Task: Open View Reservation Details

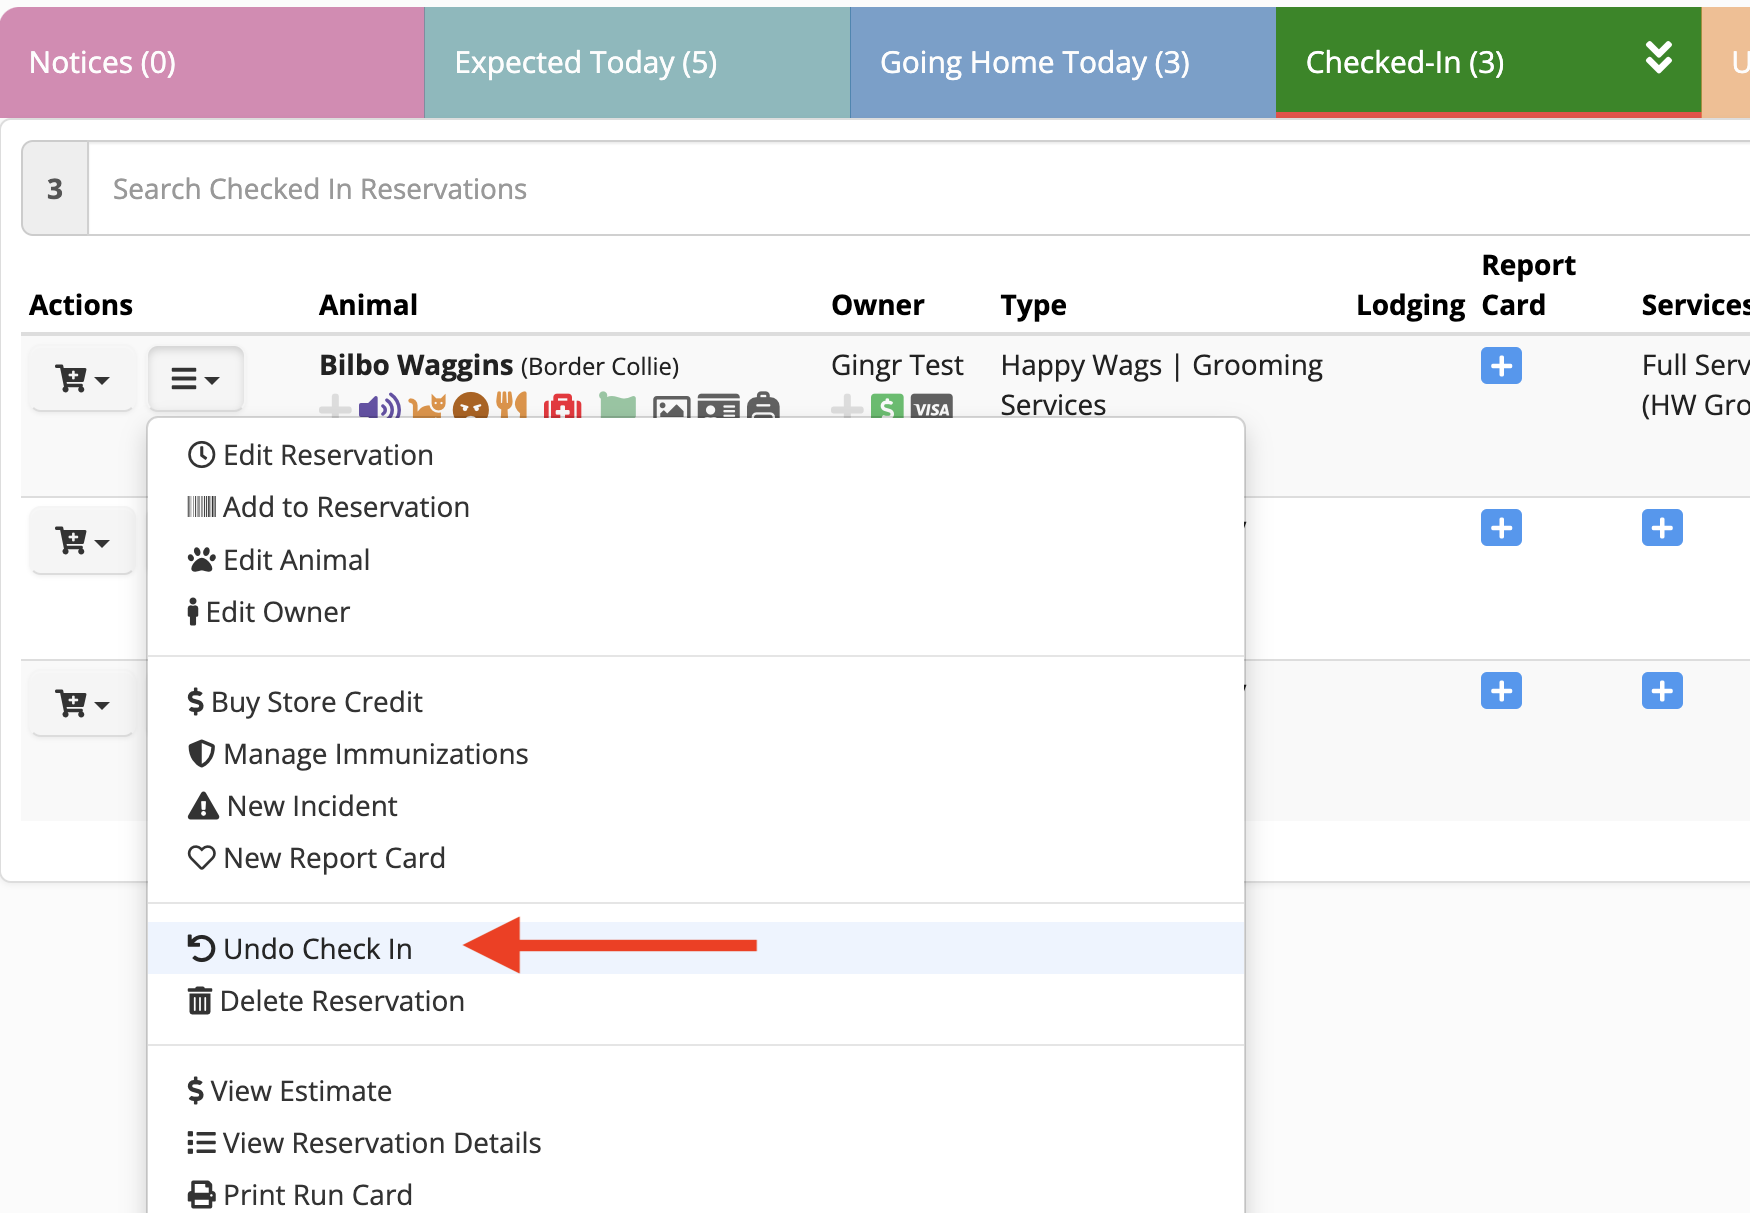Action: [382, 1142]
